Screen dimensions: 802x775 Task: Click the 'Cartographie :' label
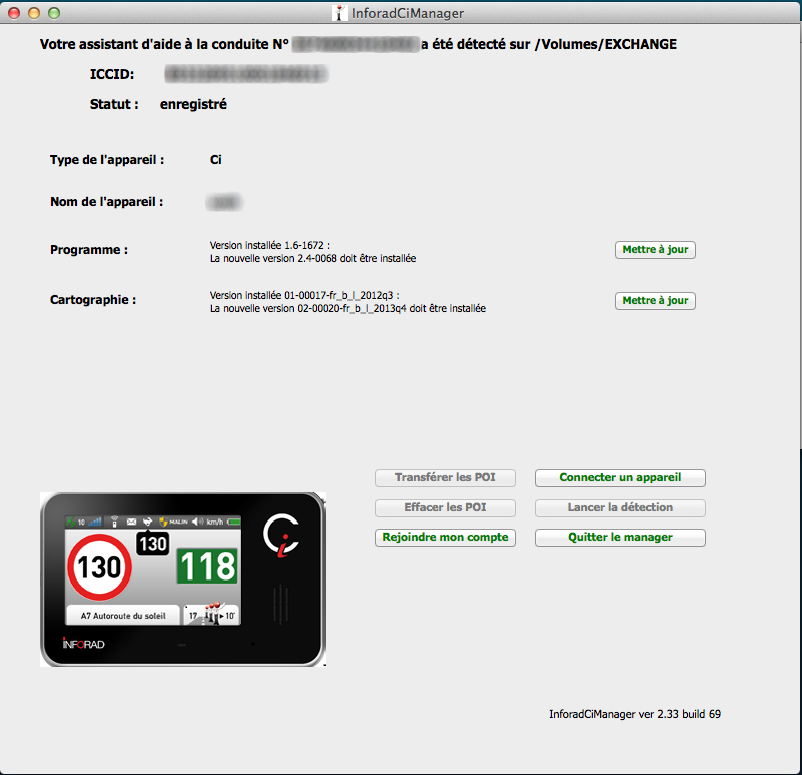tap(93, 300)
